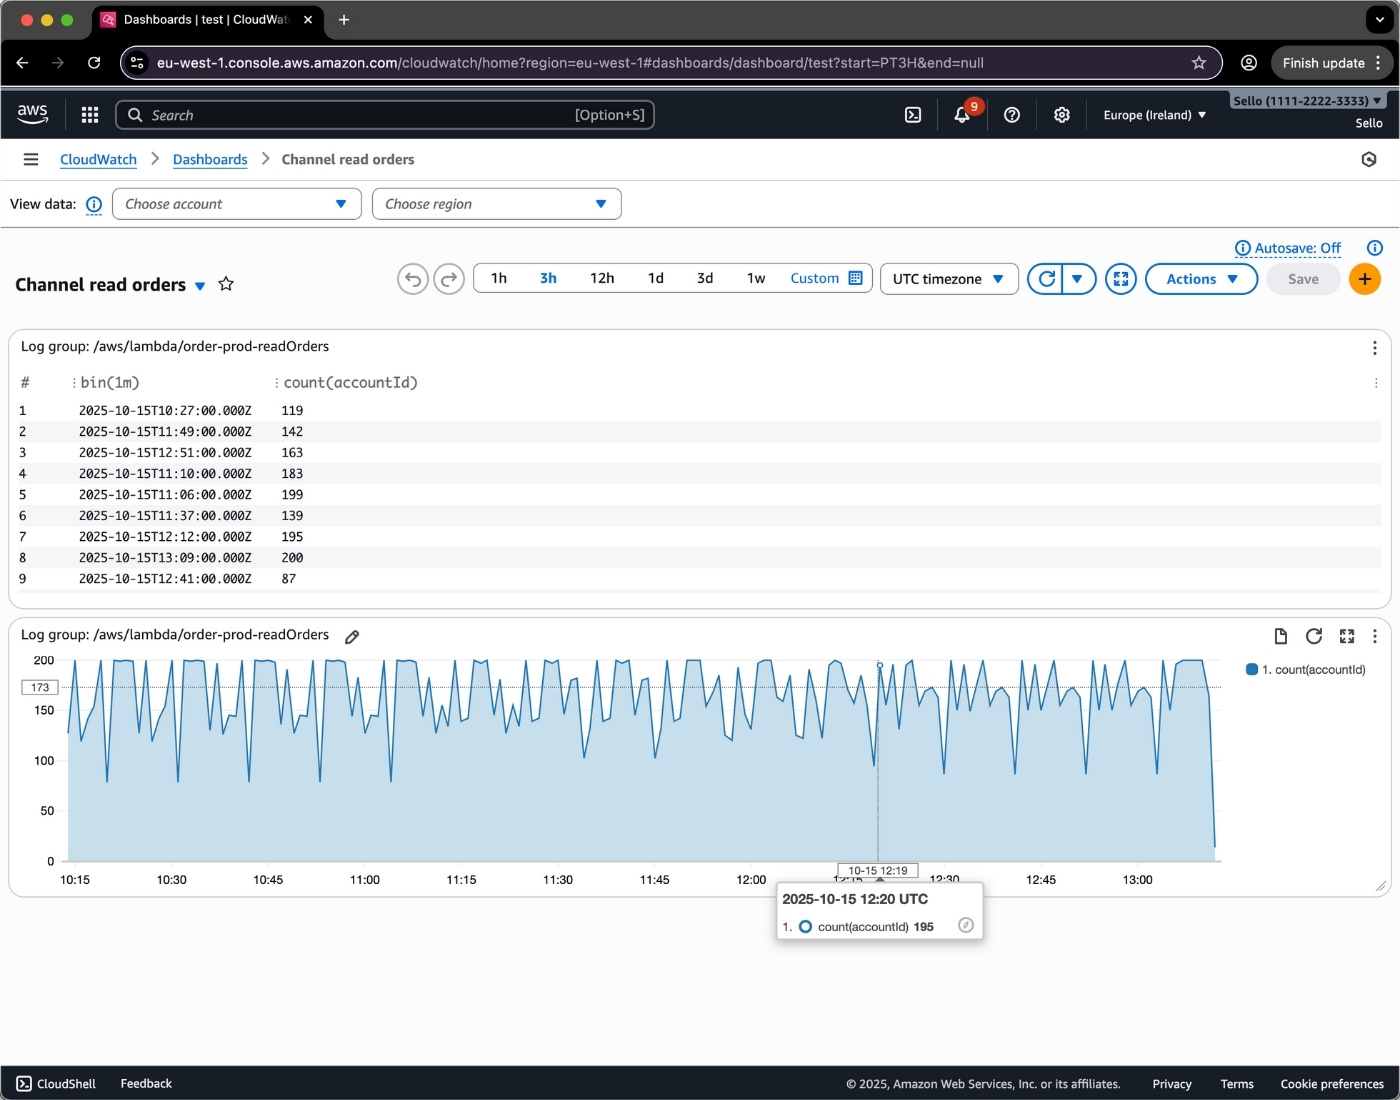Go to Dashboards breadcrumb link
Image resolution: width=1400 pixels, height=1100 pixels.
210,159
